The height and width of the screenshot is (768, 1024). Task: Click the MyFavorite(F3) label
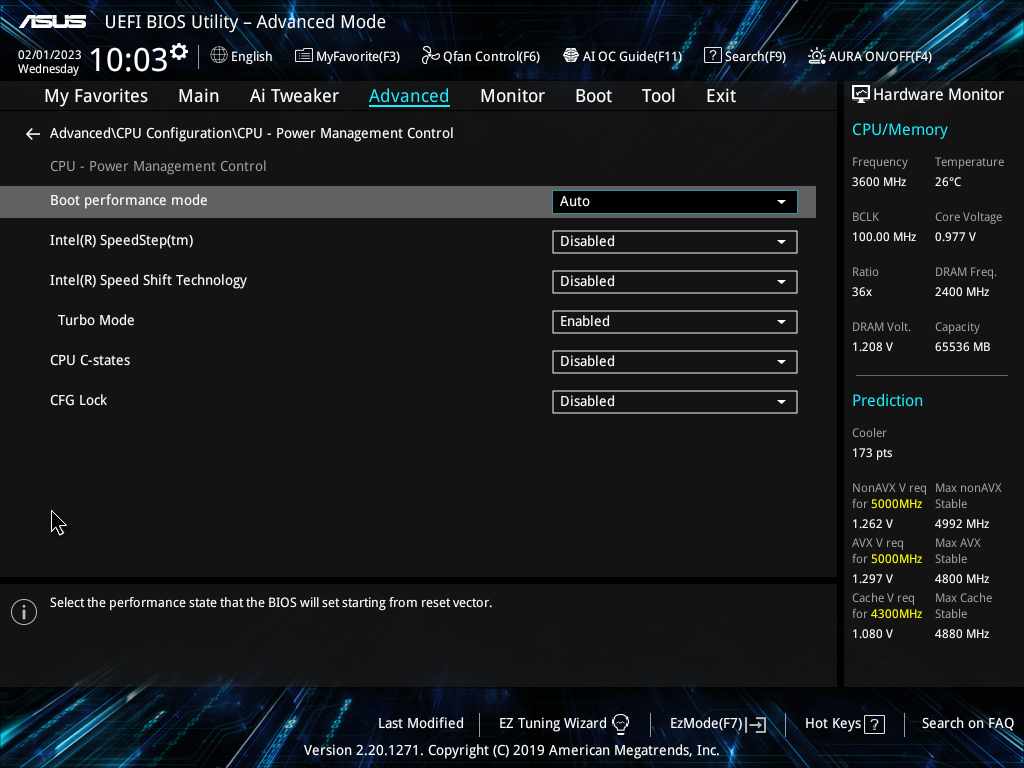[358, 57]
